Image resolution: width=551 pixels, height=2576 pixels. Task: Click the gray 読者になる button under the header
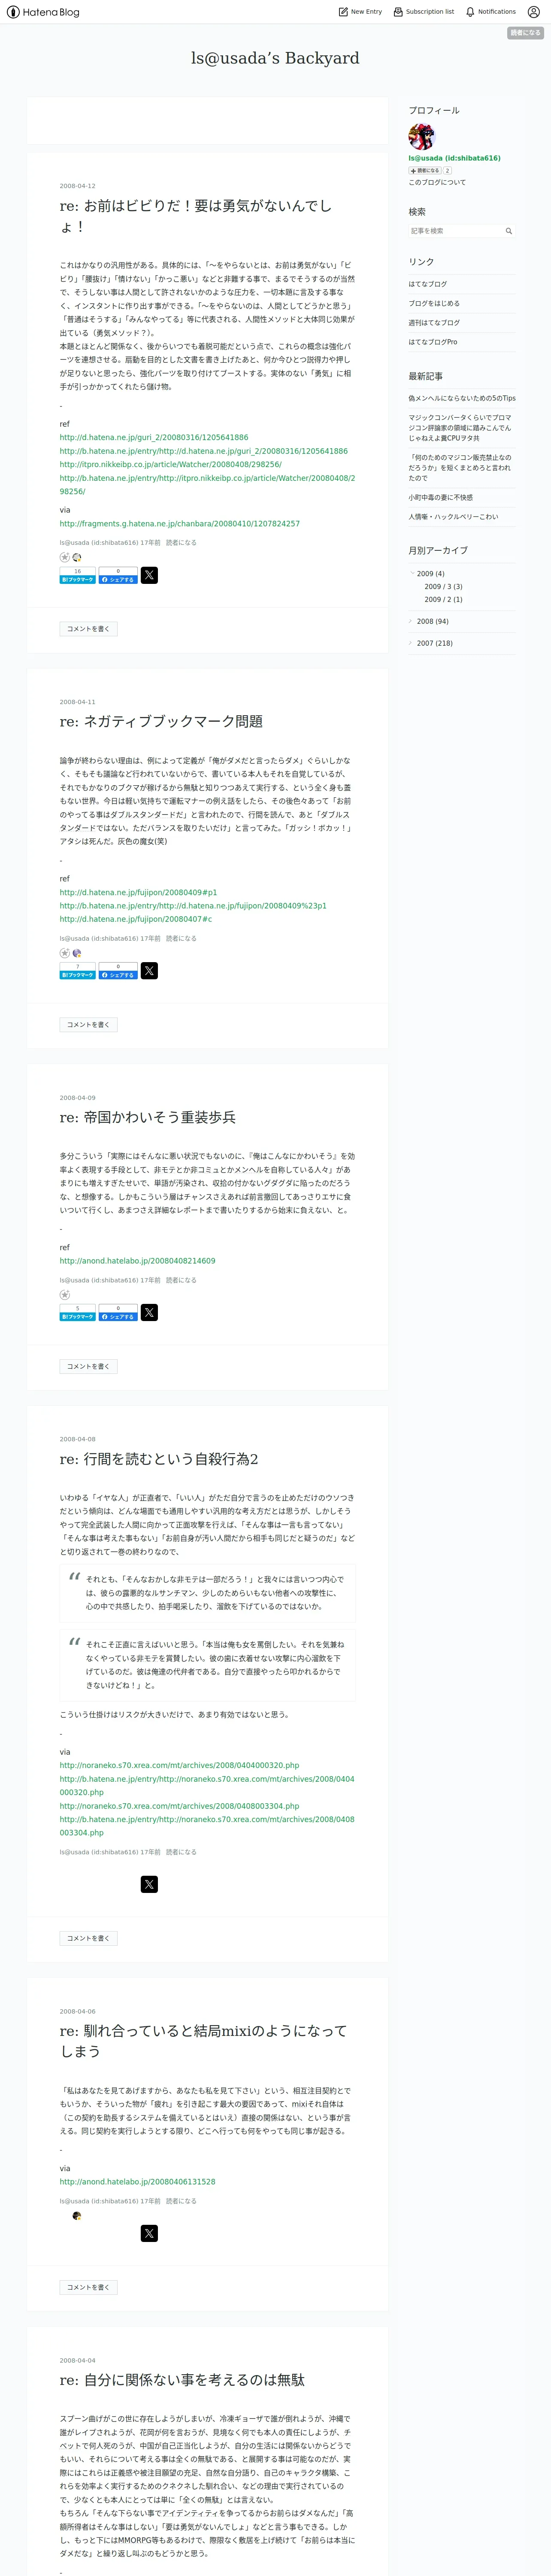point(525,33)
